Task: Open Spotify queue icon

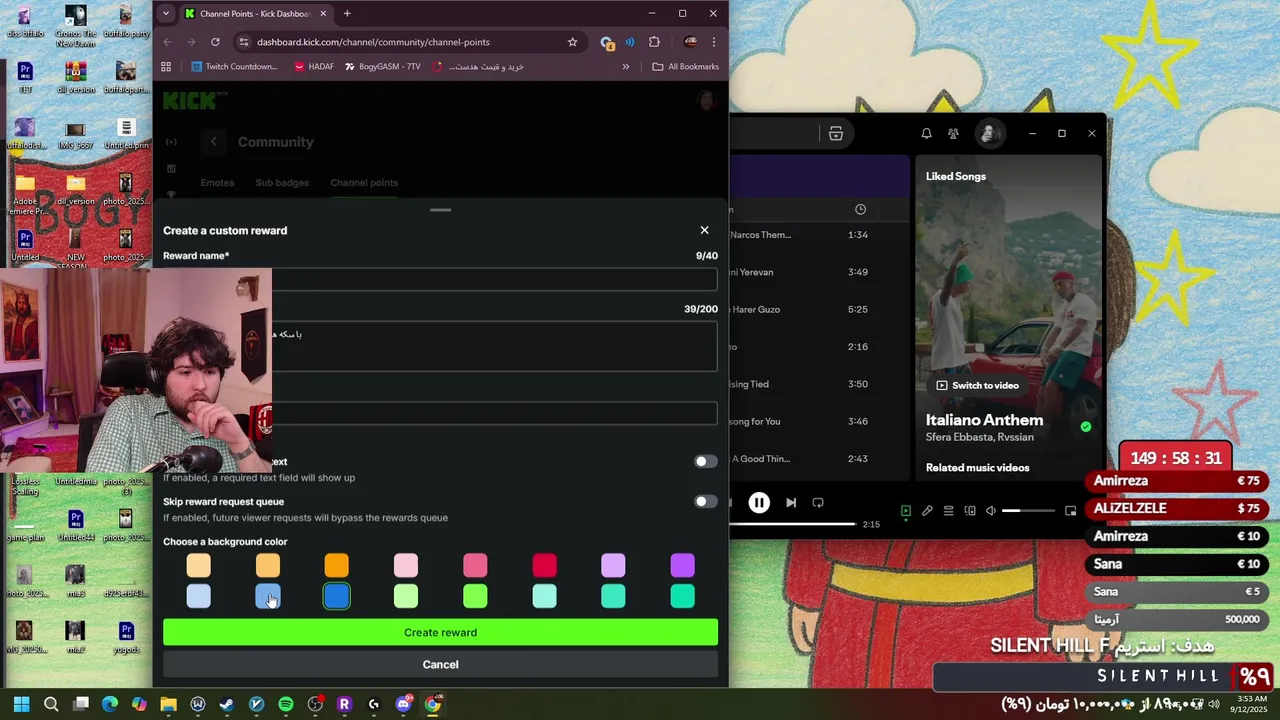Action: tap(949, 511)
